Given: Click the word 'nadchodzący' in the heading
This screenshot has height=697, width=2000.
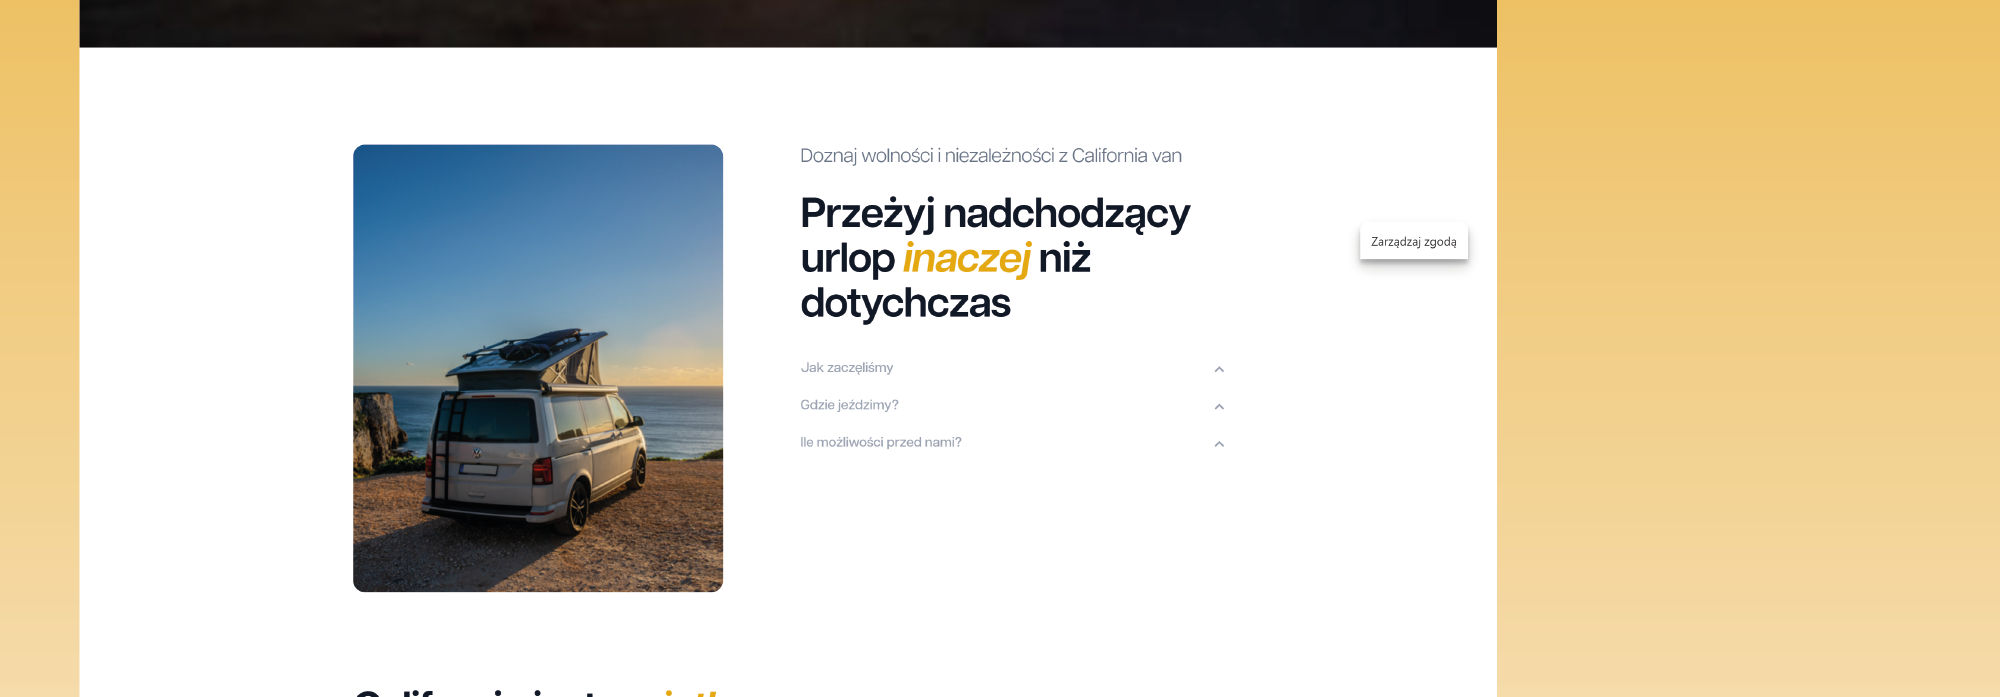Looking at the screenshot, I should pyautogui.click(x=1066, y=213).
